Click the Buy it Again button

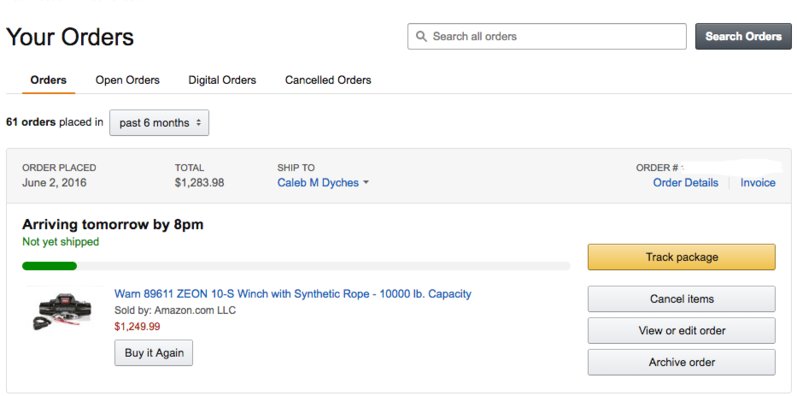[x=154, y=353]
